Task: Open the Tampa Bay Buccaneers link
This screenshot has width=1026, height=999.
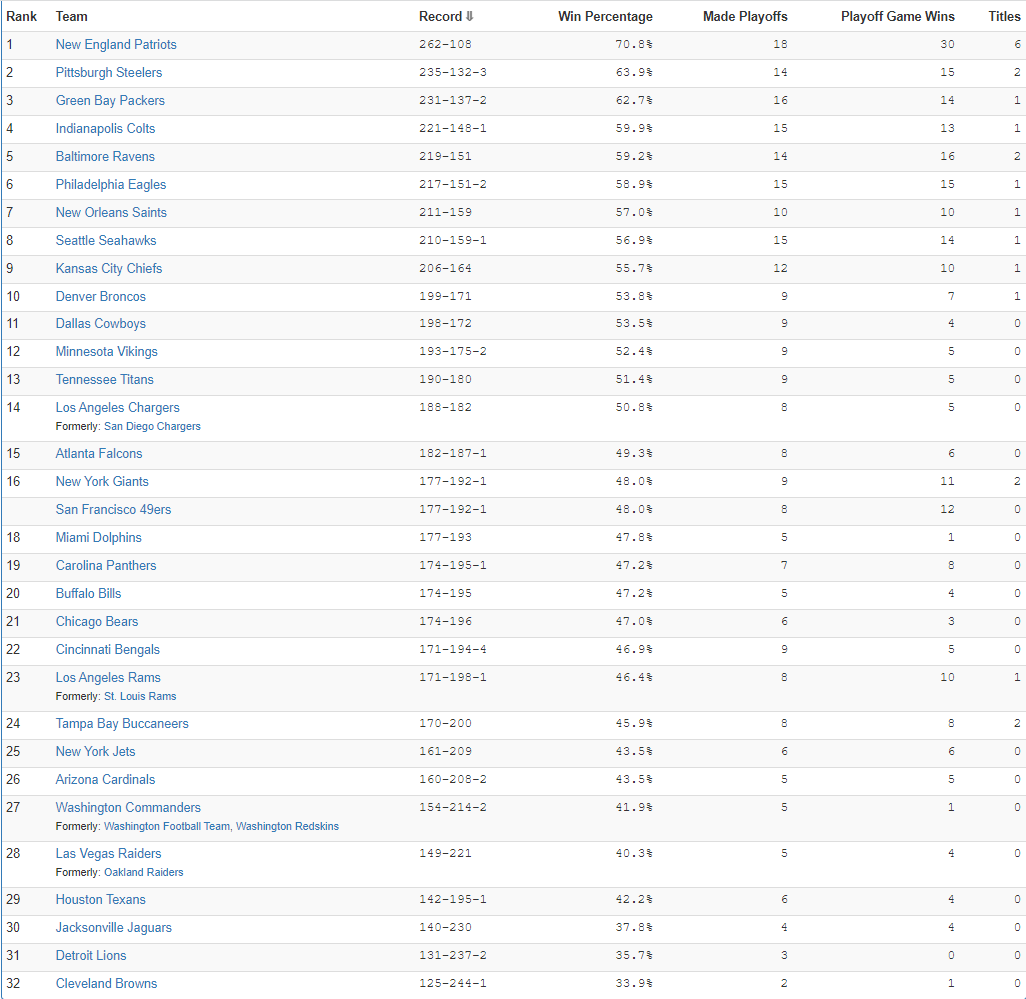Action: click(122, 724)
